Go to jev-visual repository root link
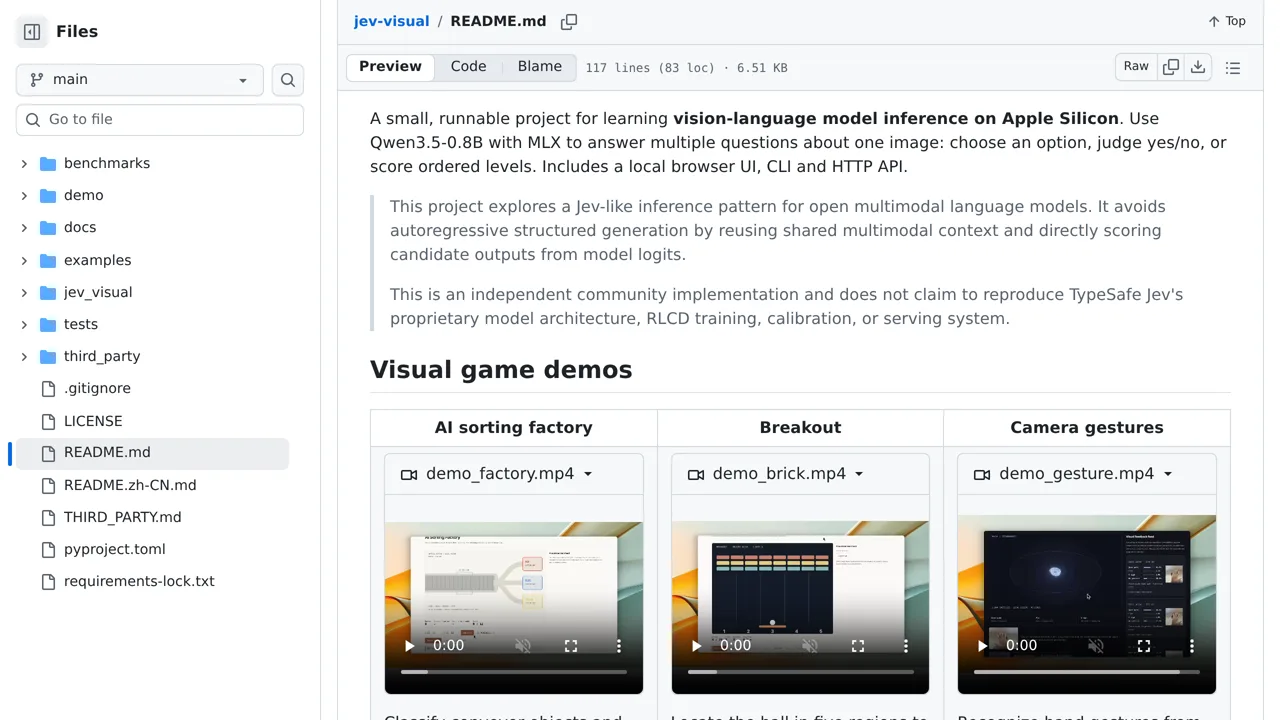1280x720 pixels. tap(391, 21)
